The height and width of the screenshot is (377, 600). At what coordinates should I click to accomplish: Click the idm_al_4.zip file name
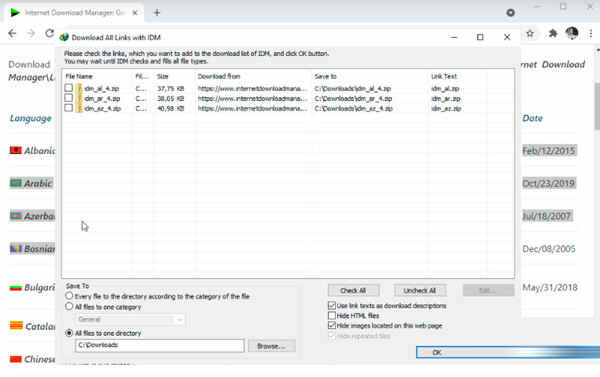click(x=102, y=88)
